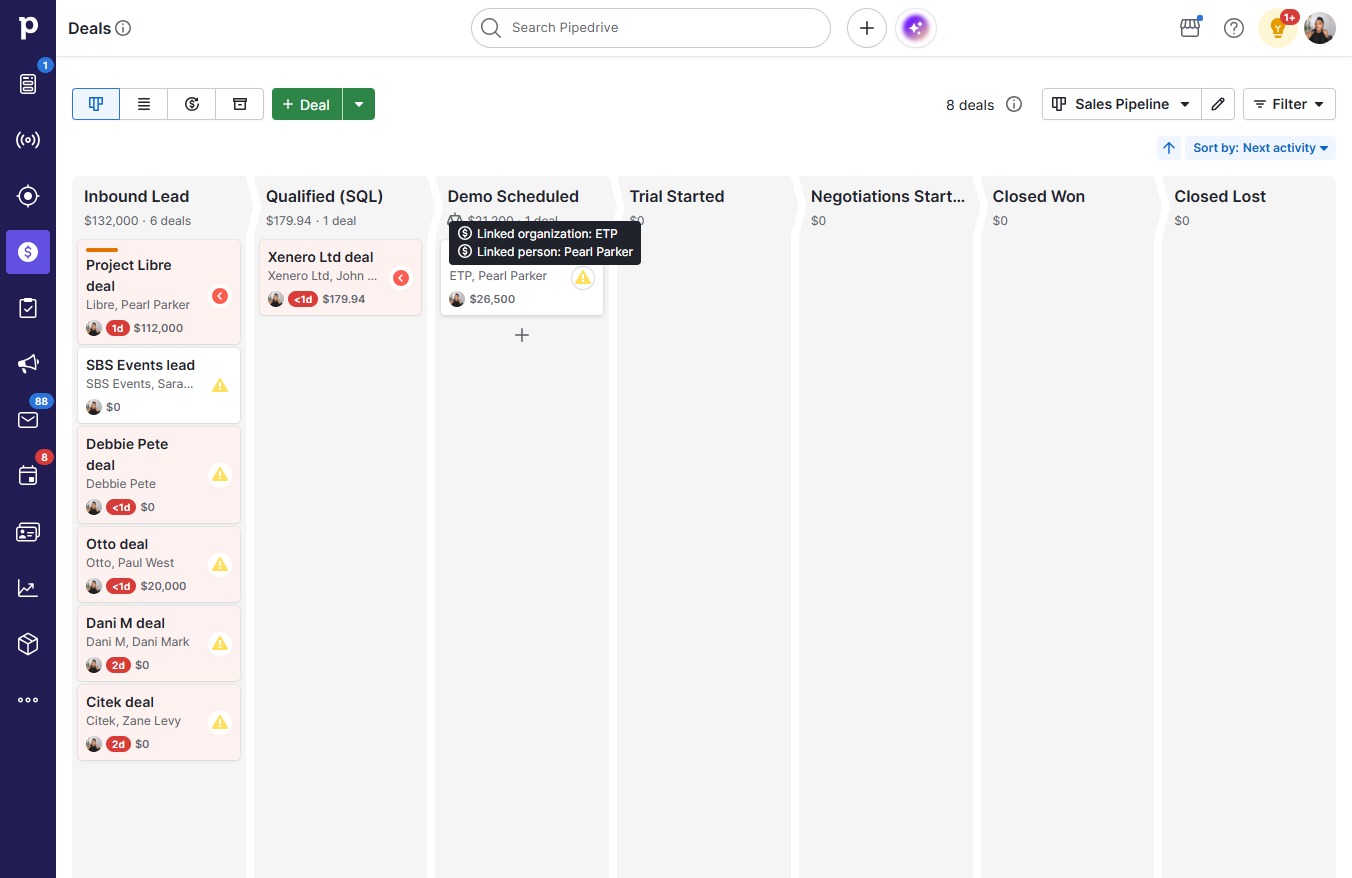Click the $26,500 value on ETP deal
1352x878 pixels.
point(492,299)
